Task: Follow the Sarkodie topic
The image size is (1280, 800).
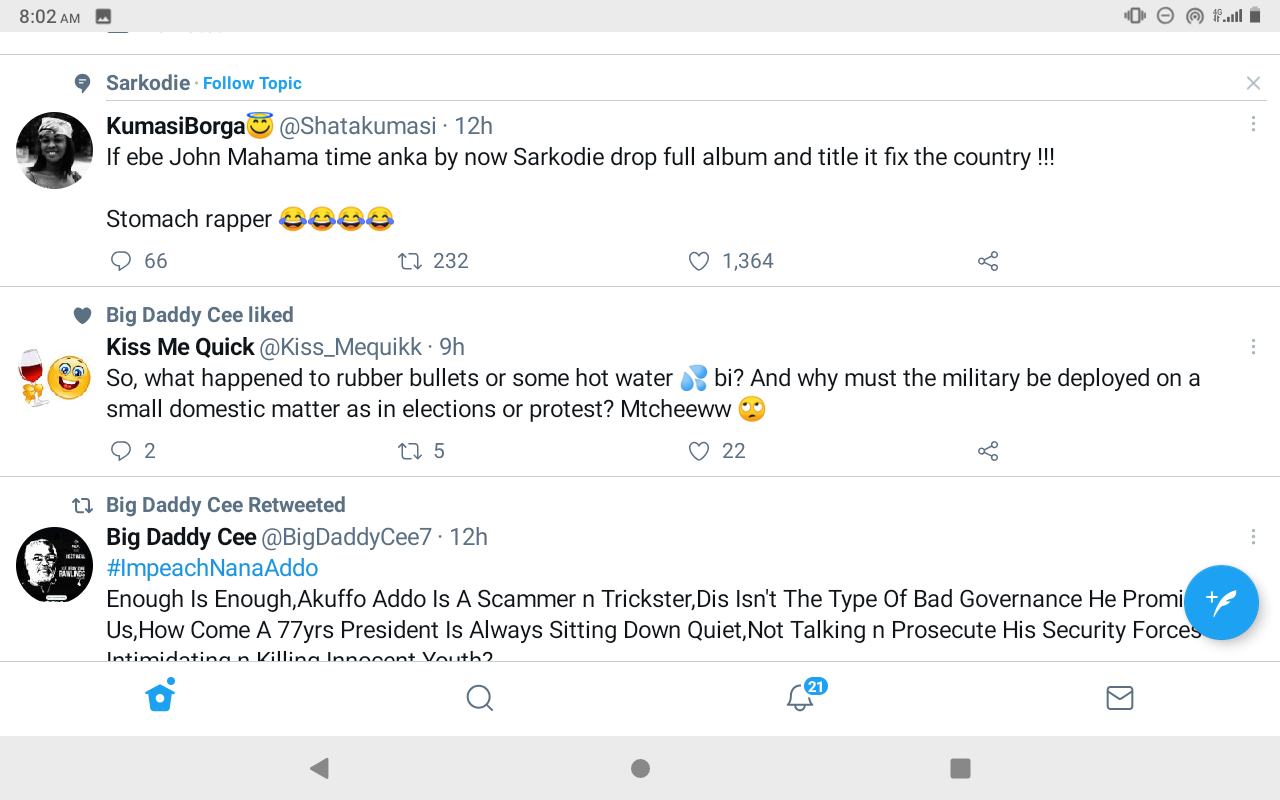Action: click(252, 83)
